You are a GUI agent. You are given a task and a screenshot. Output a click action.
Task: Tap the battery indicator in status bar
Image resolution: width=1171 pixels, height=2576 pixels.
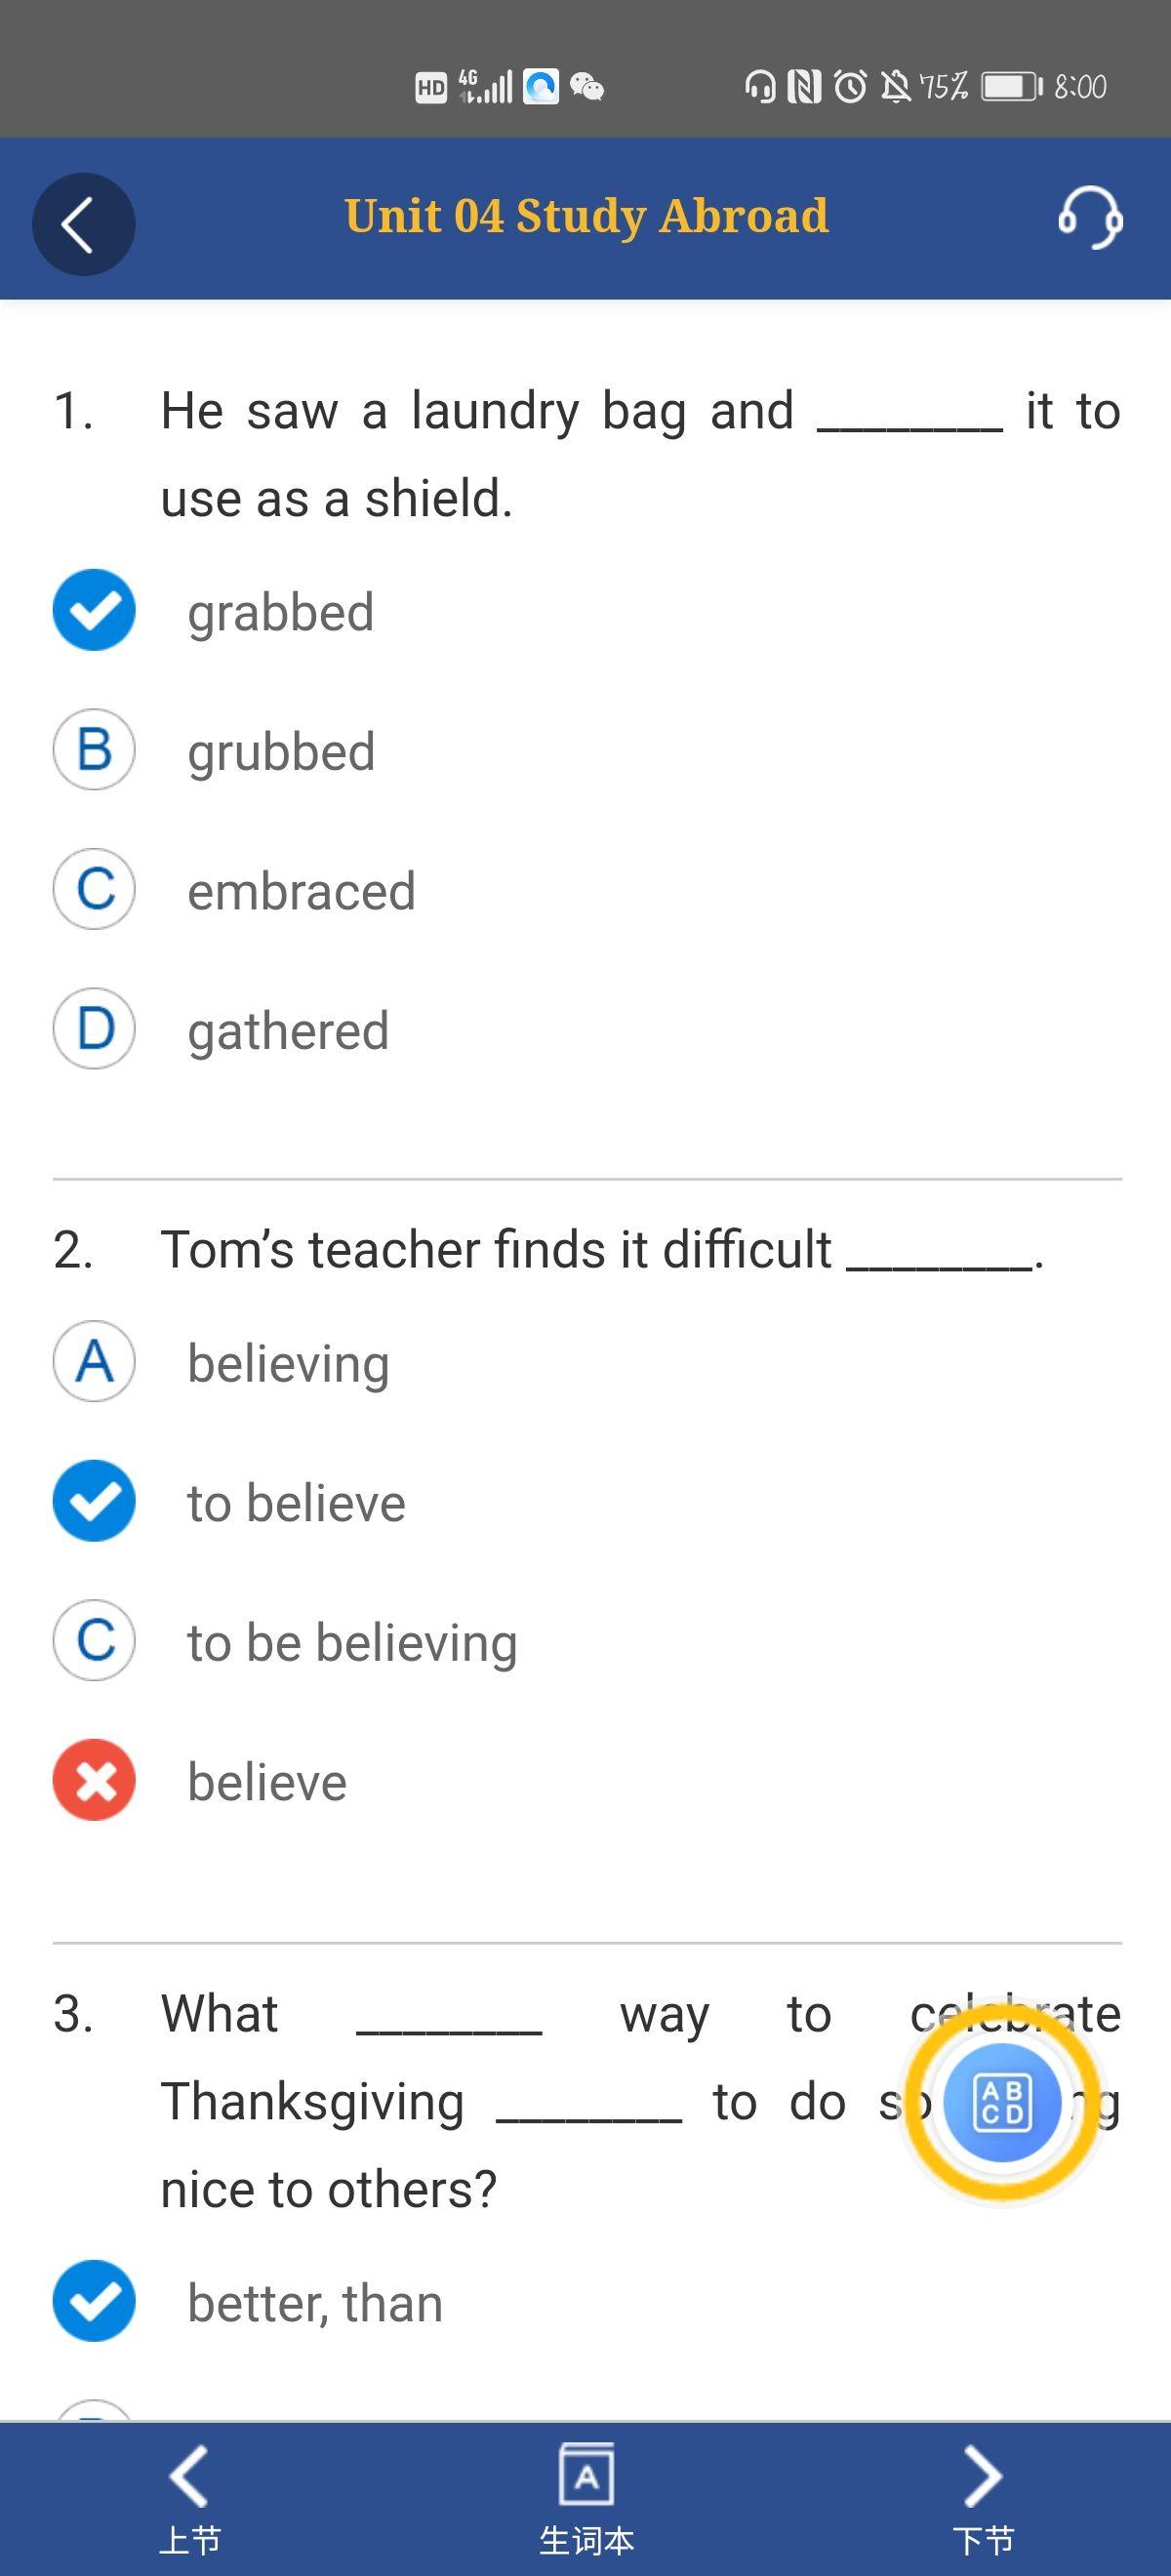coord(1011,87)
